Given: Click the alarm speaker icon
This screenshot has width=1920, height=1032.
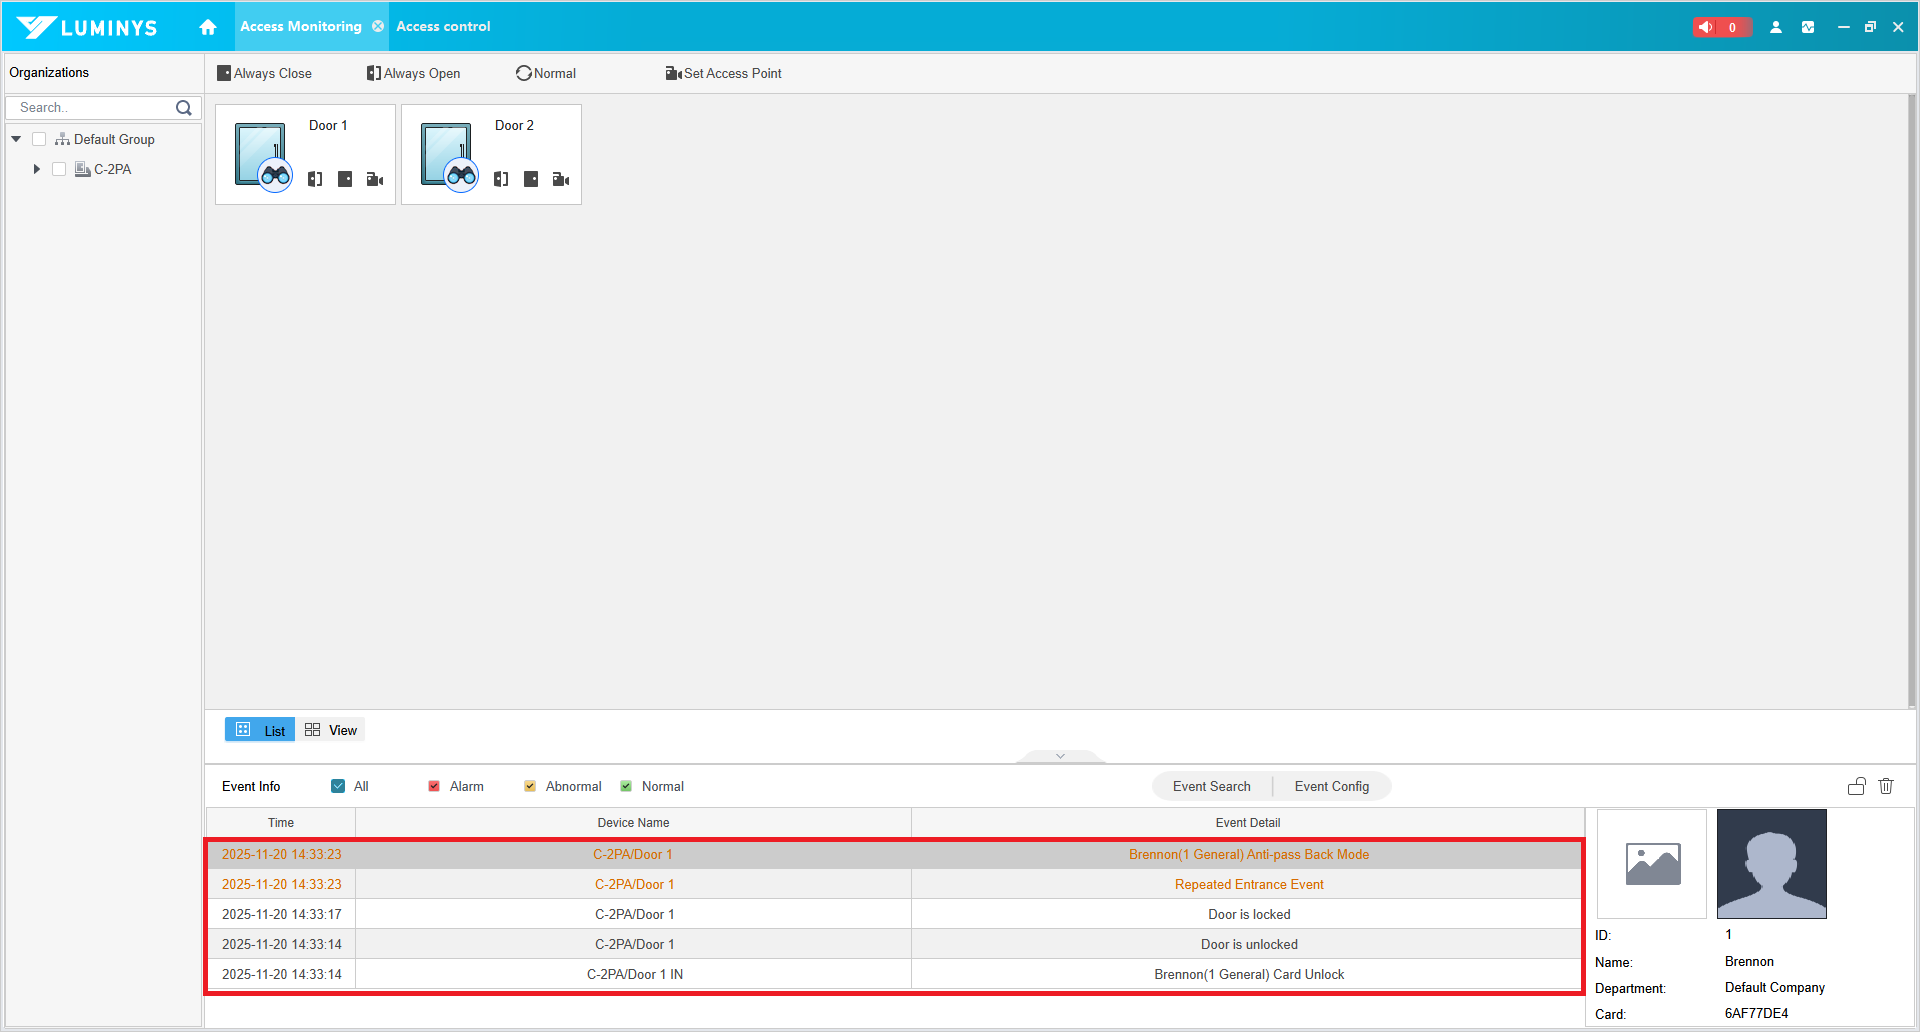Looking at the screenshot, I should (1706, 27).
